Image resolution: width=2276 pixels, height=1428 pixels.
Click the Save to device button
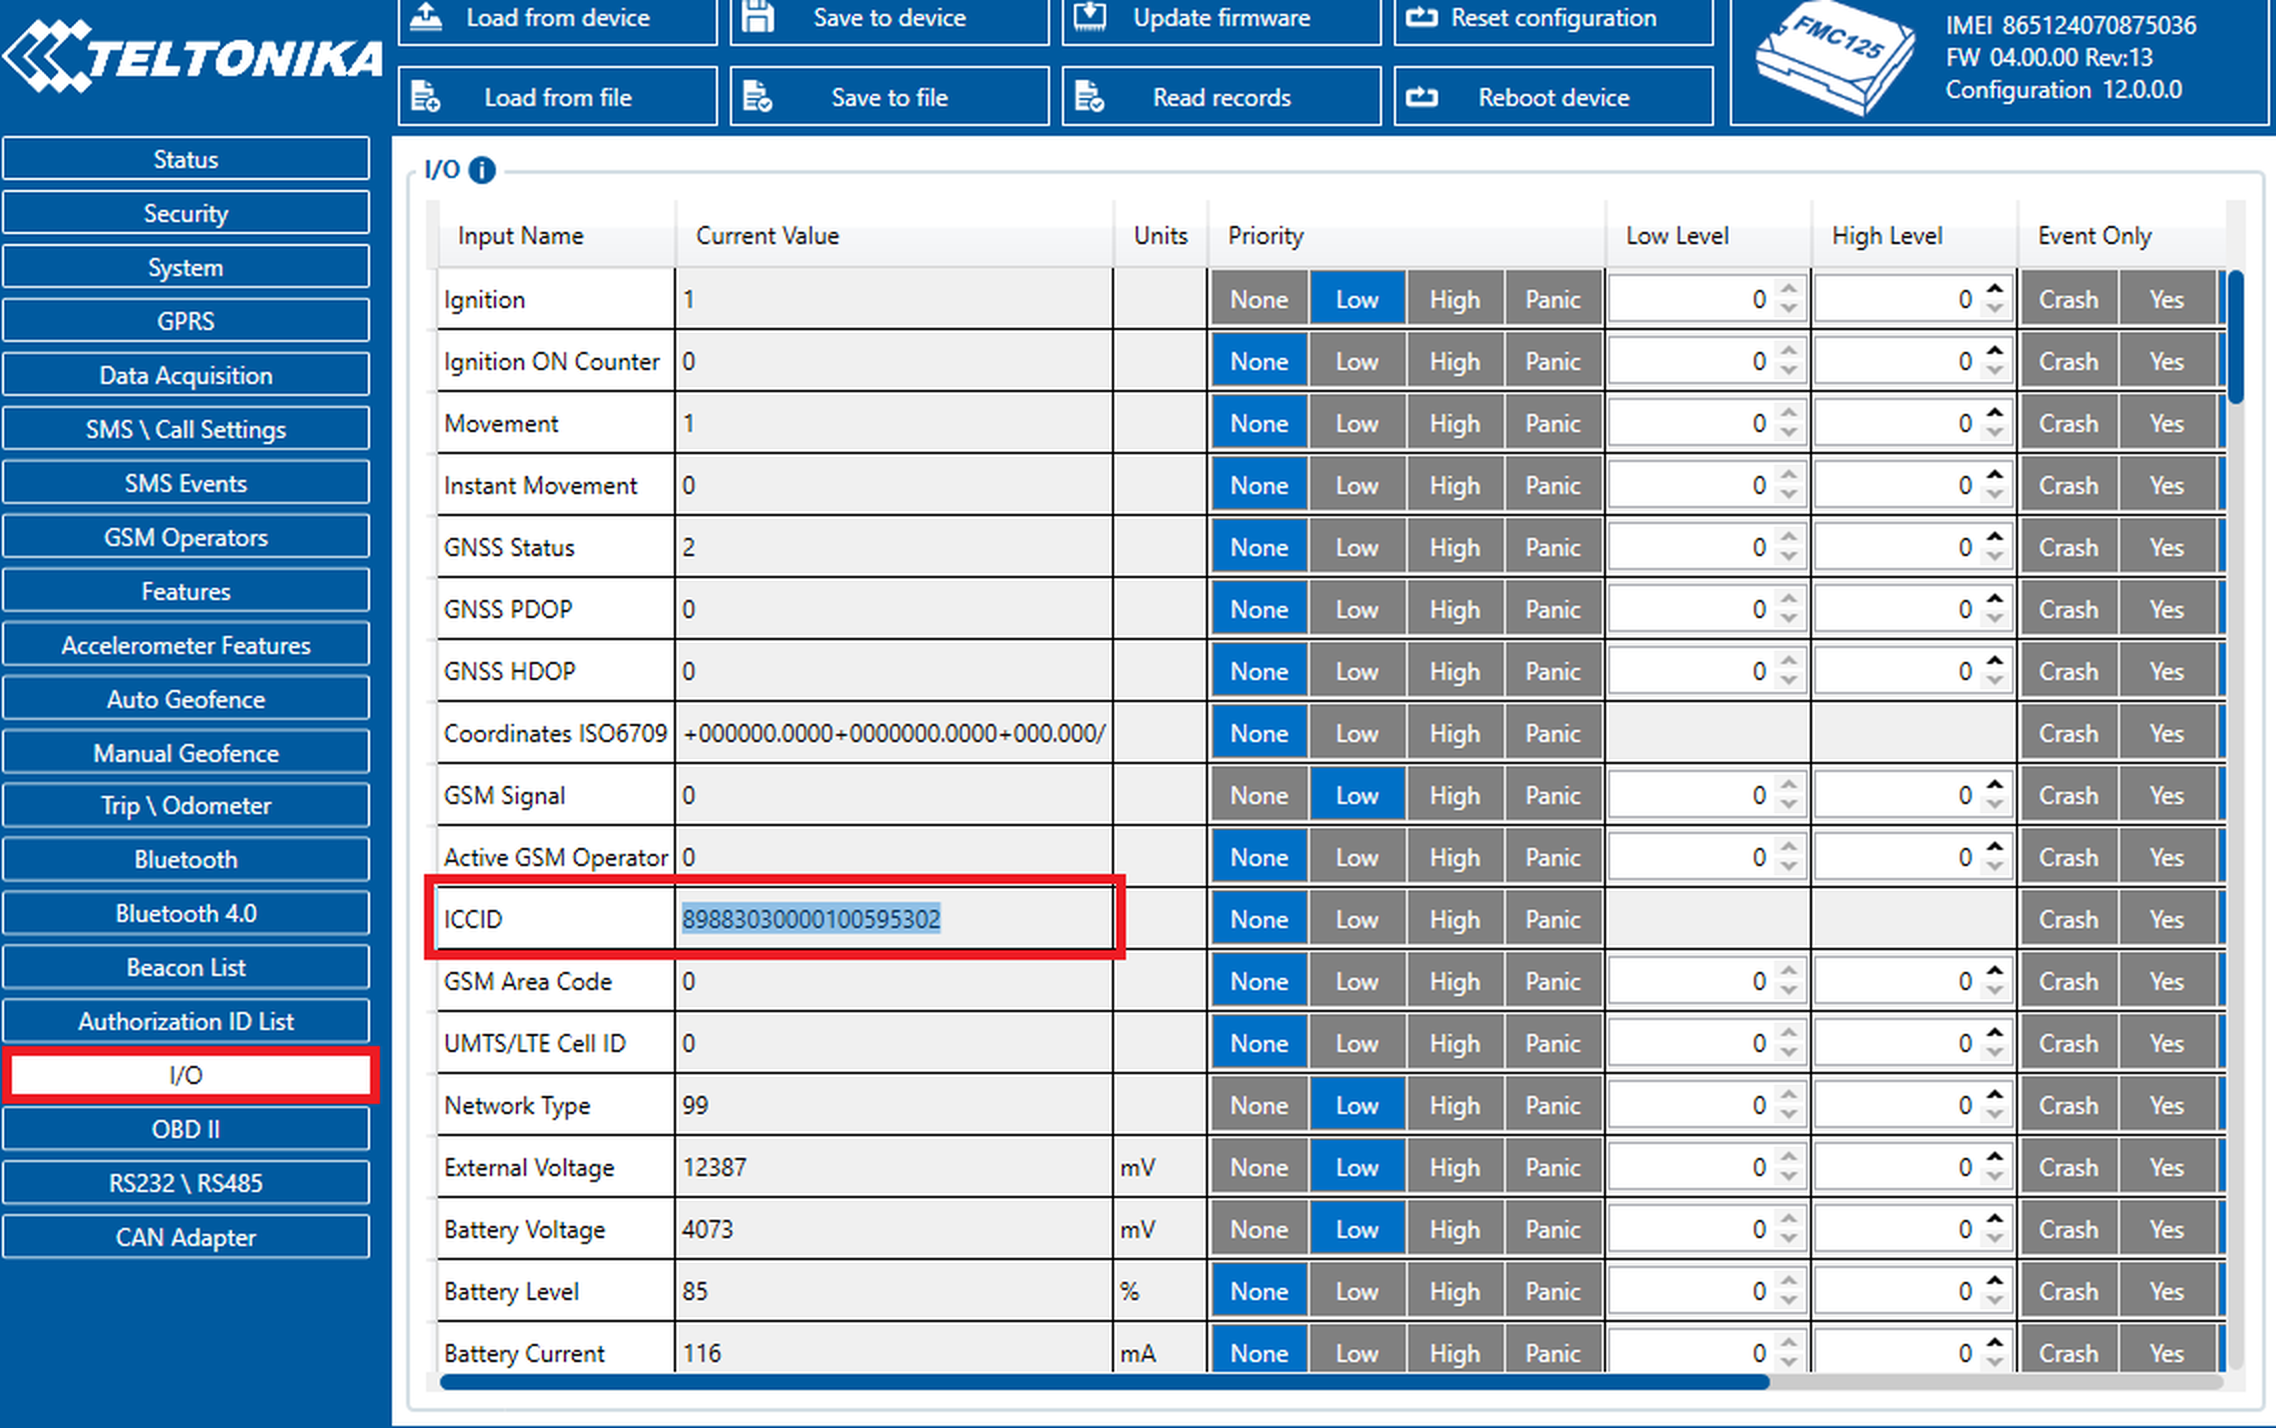(x=889, y=20)
